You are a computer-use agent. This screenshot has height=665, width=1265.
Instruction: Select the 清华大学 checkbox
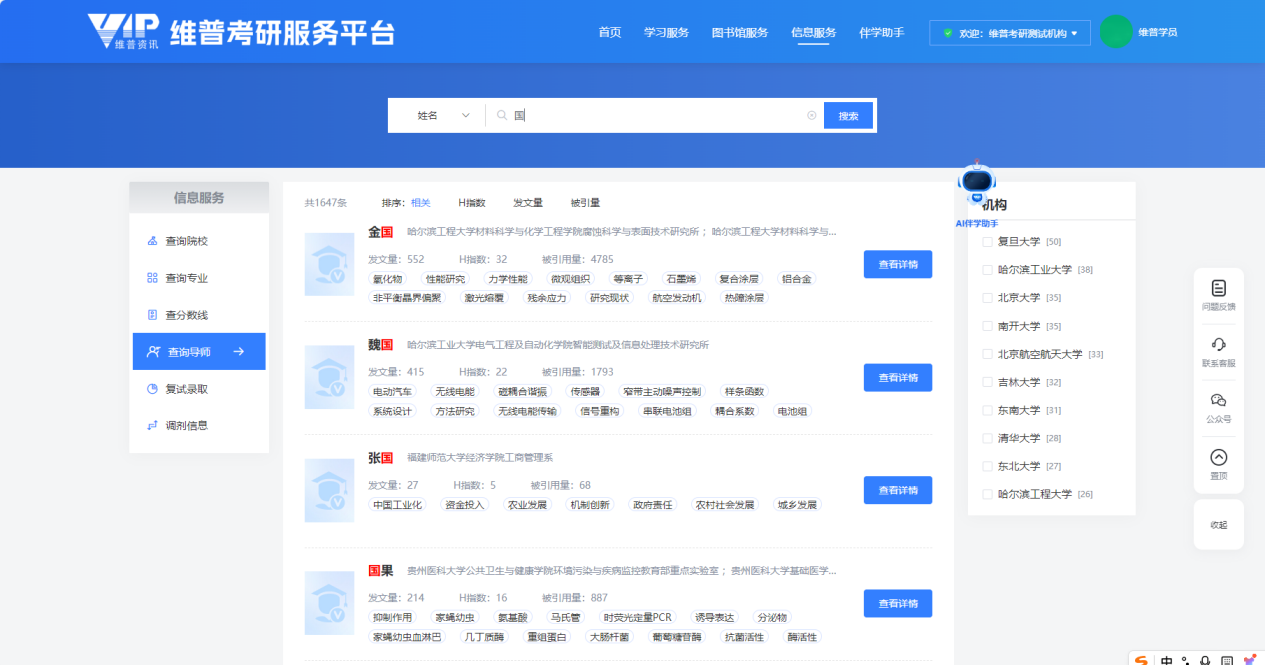tap(988, 438)
